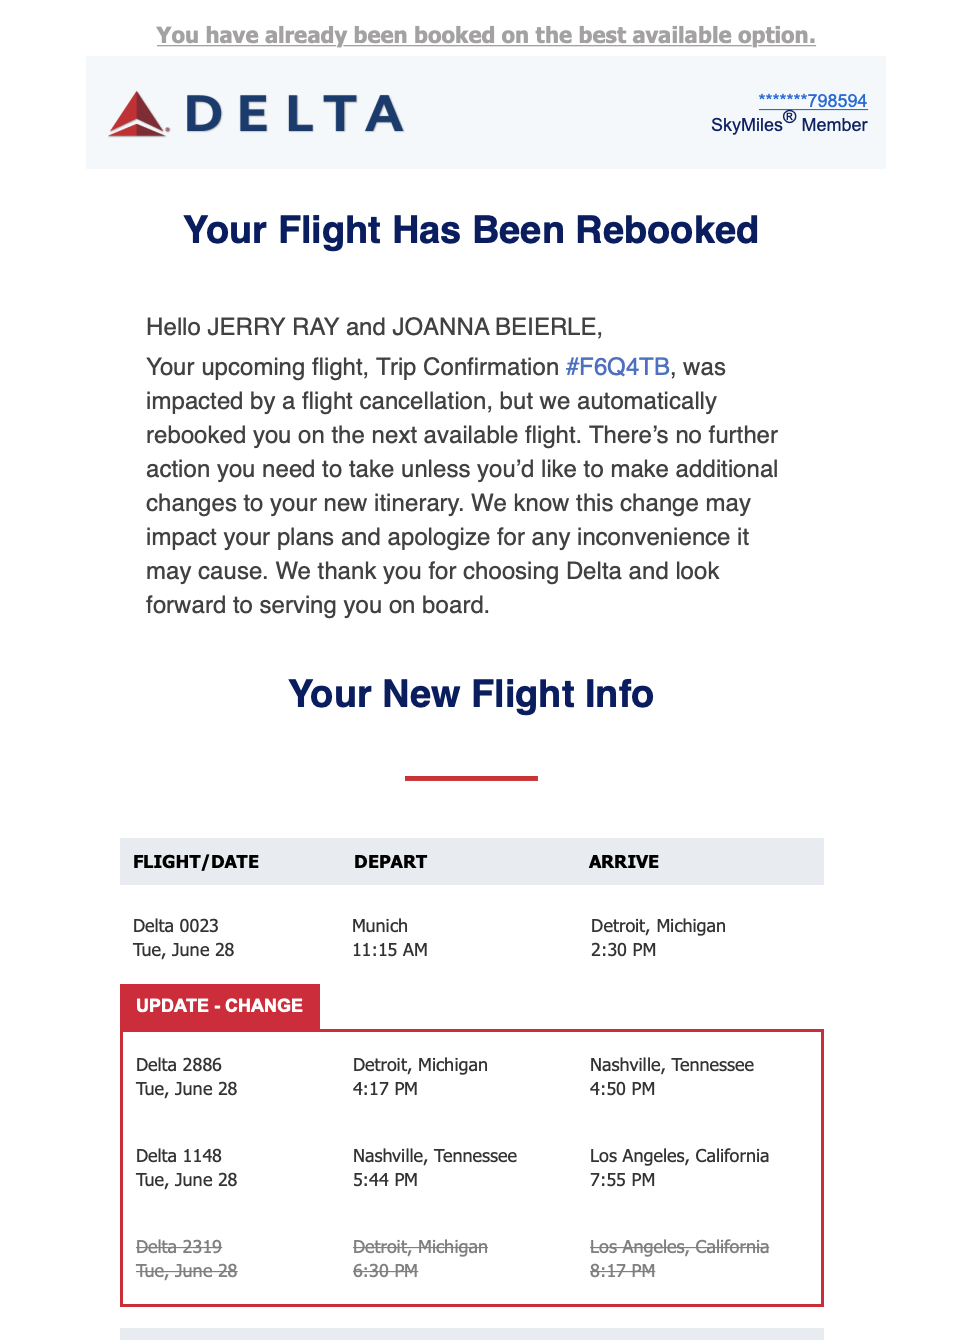Click 'Your Flight Has Been Rebooked' heading
972x1340 pixels.
point(471,230)
